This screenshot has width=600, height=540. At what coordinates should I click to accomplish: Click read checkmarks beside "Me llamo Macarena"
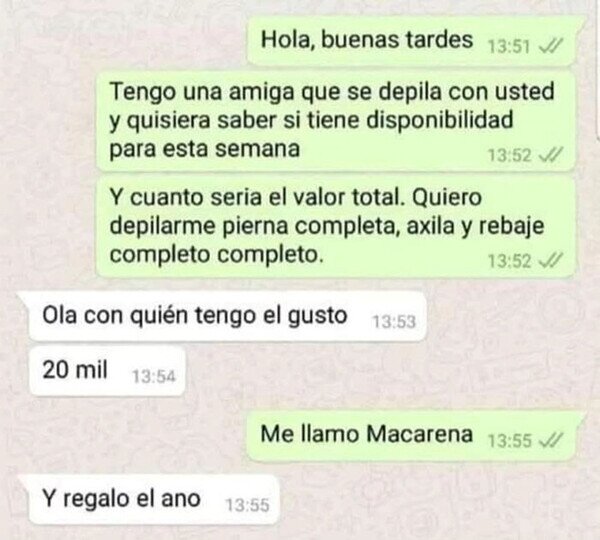coord(551,440)
